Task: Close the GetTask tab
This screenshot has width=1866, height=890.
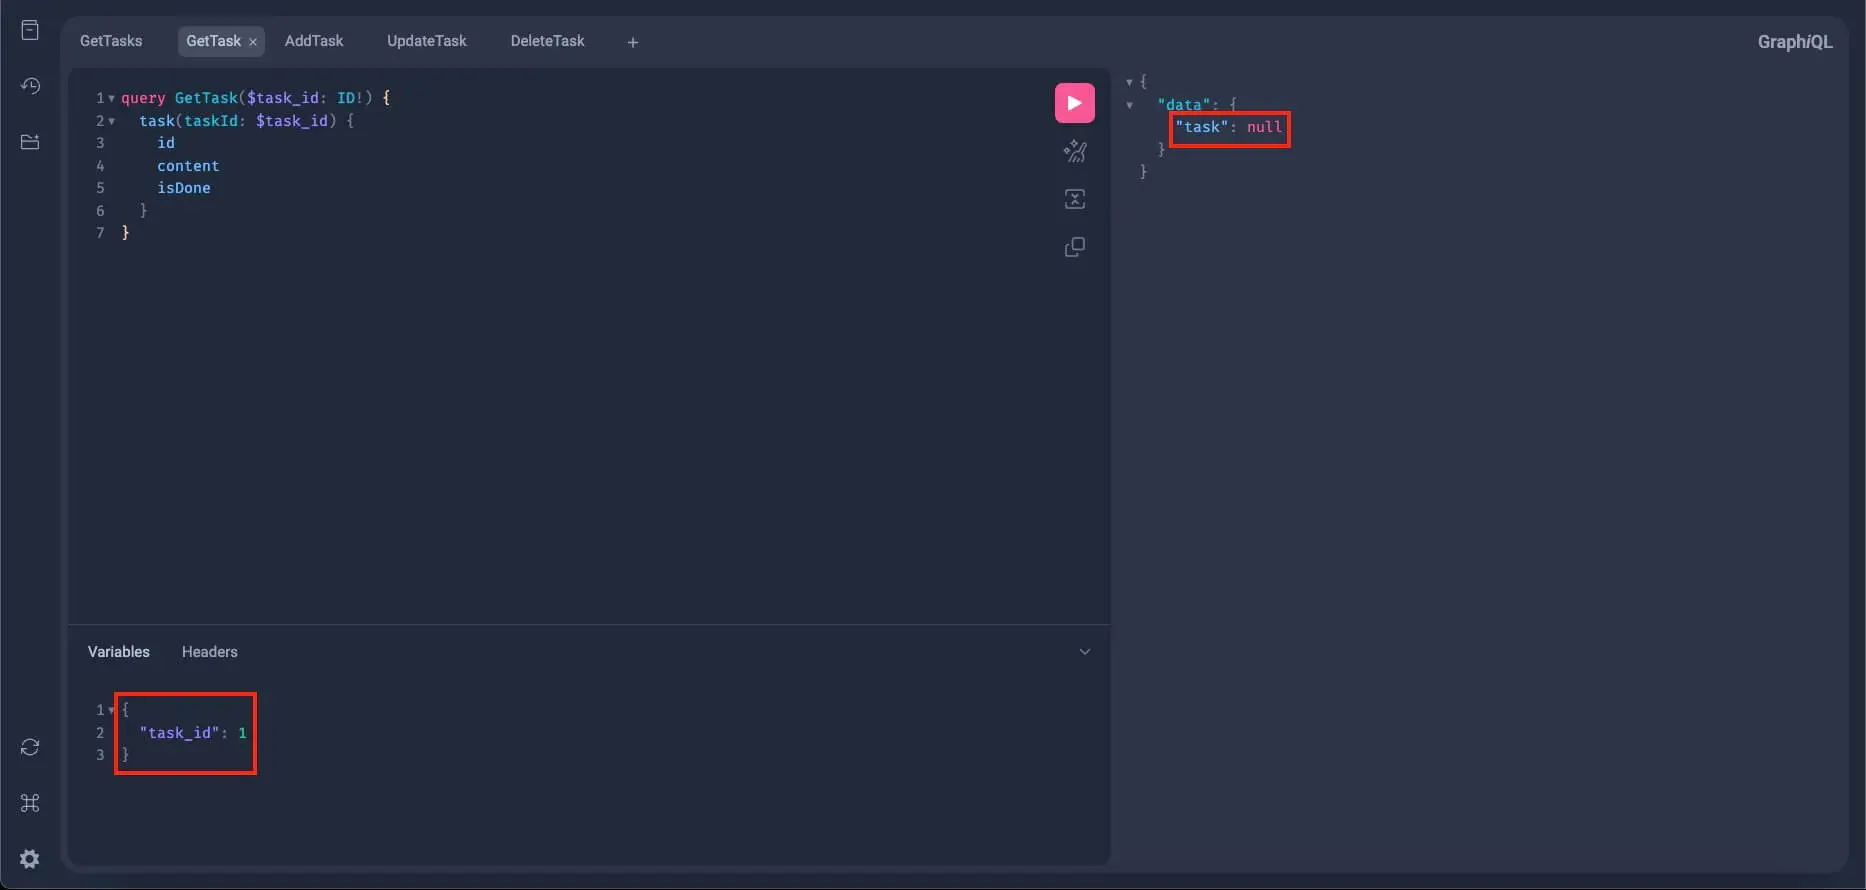Action: click(253, 42)
